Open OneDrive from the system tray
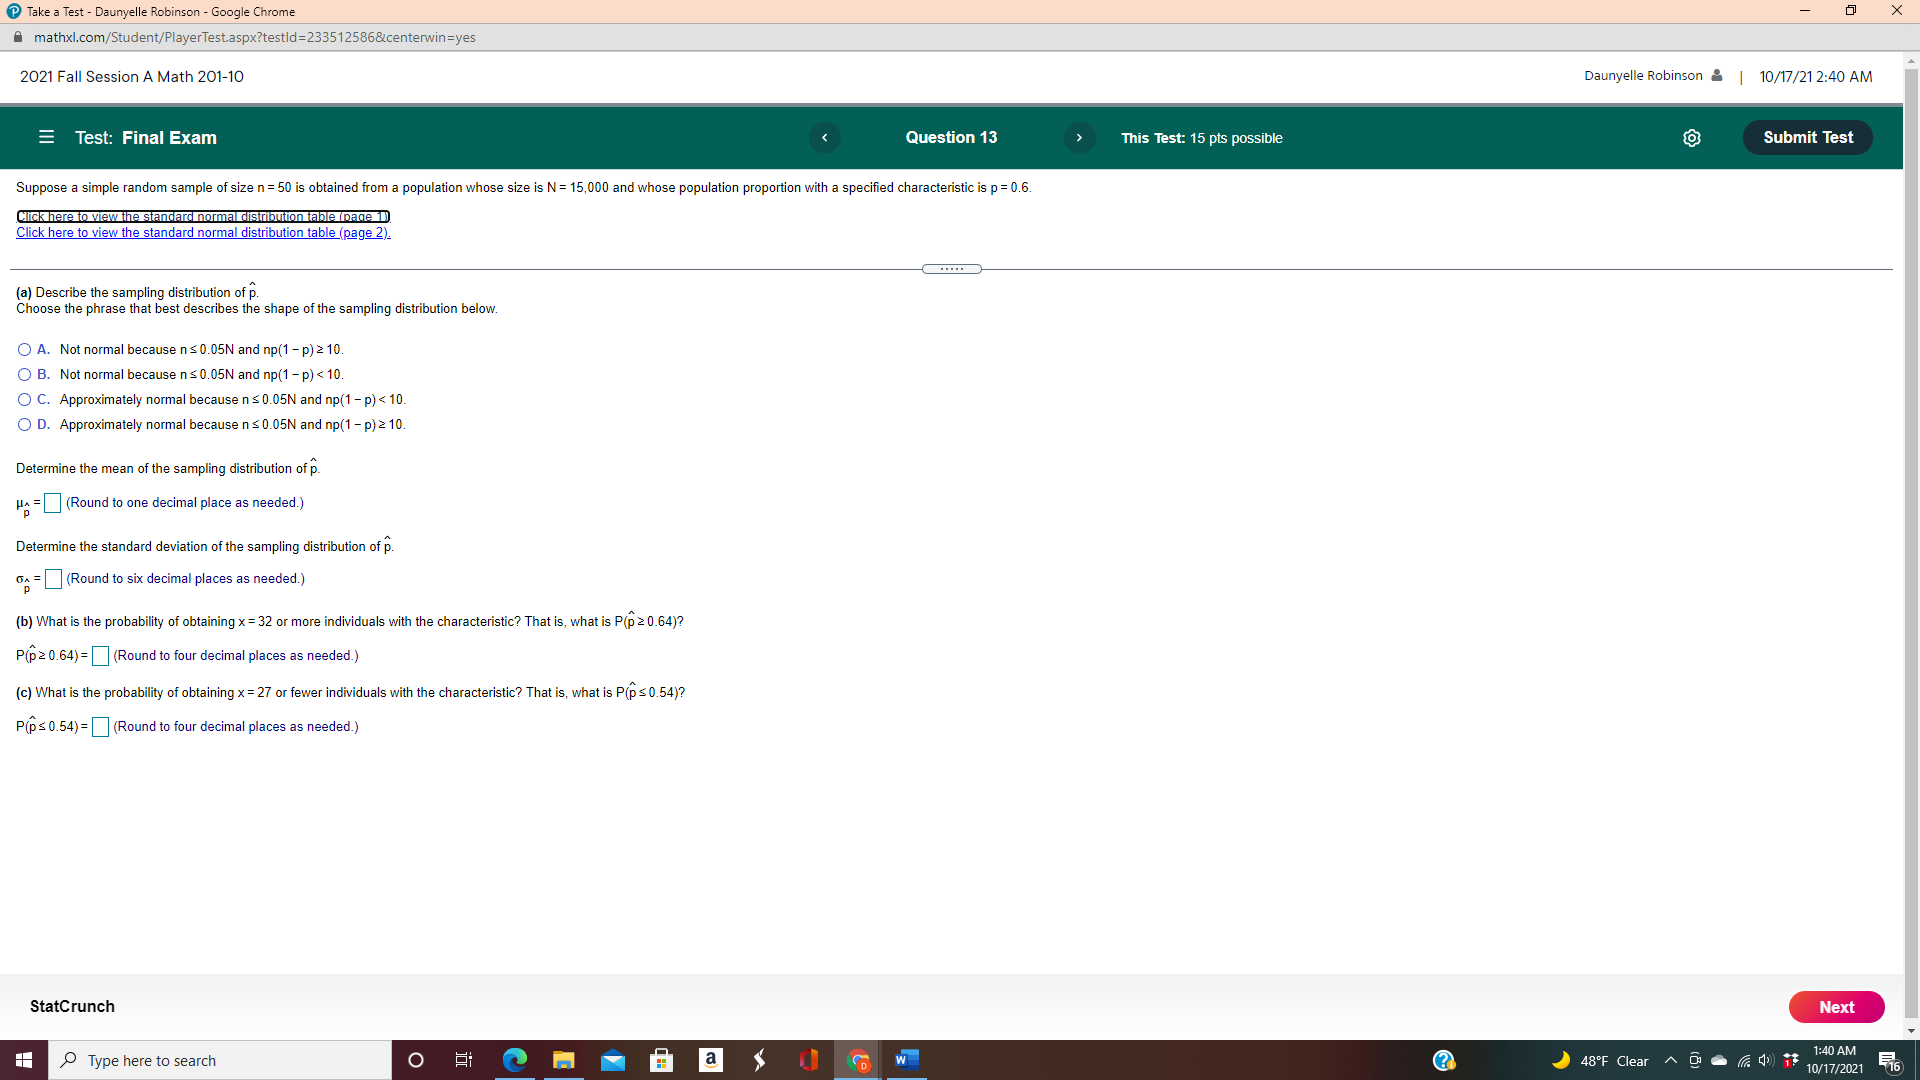Screen dimensions: 1920x1080 [x=1719, y=1060]
